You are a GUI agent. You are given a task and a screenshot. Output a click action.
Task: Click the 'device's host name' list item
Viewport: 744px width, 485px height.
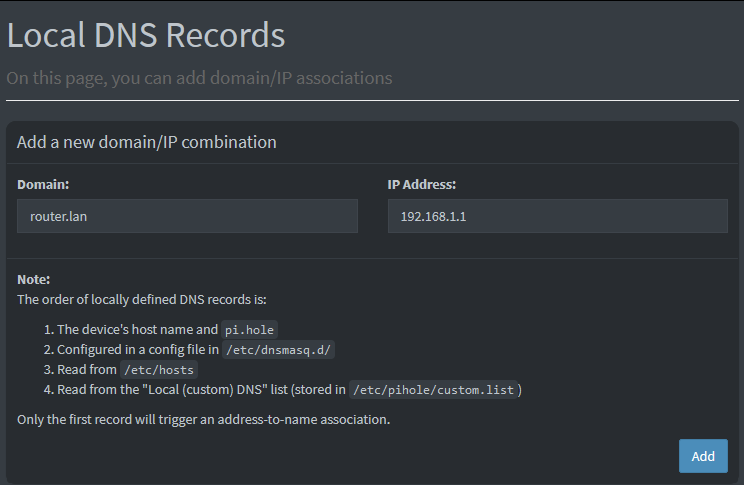(138, 329)
